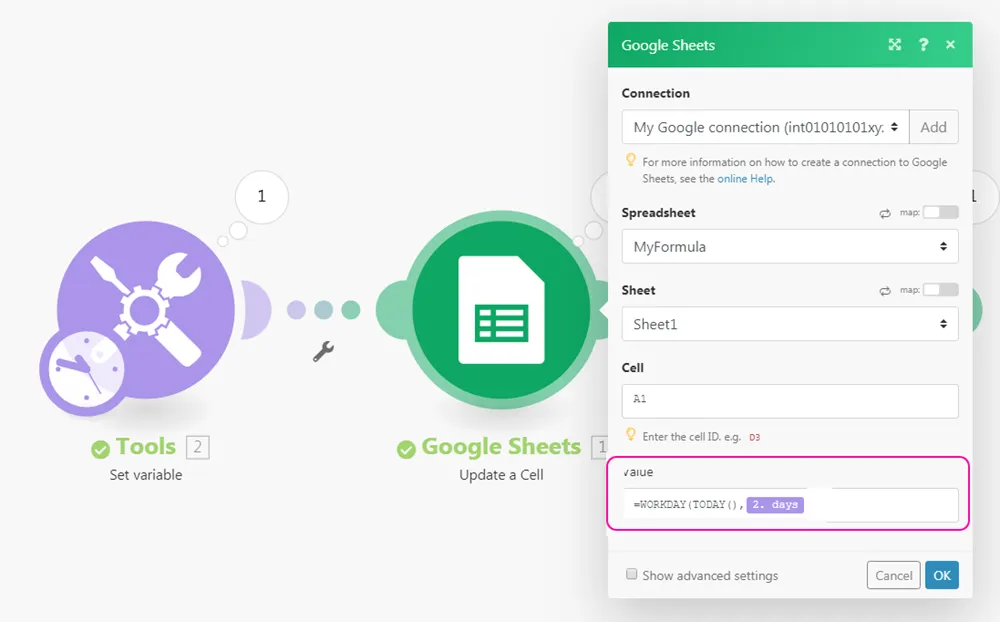Click the Add connection button
1000x622 pixels.
click(933, 127)
